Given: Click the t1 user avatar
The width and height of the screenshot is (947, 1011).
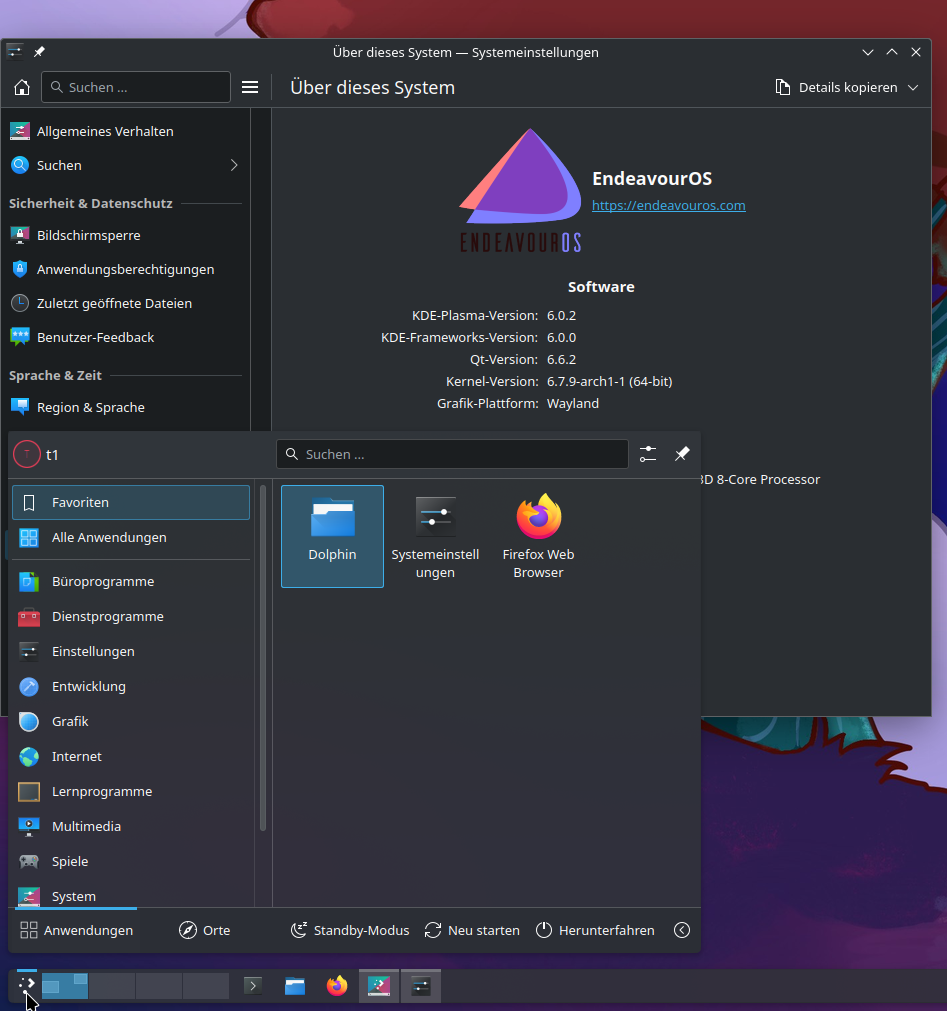Looking at the screenshot, I should click(27, 455).
